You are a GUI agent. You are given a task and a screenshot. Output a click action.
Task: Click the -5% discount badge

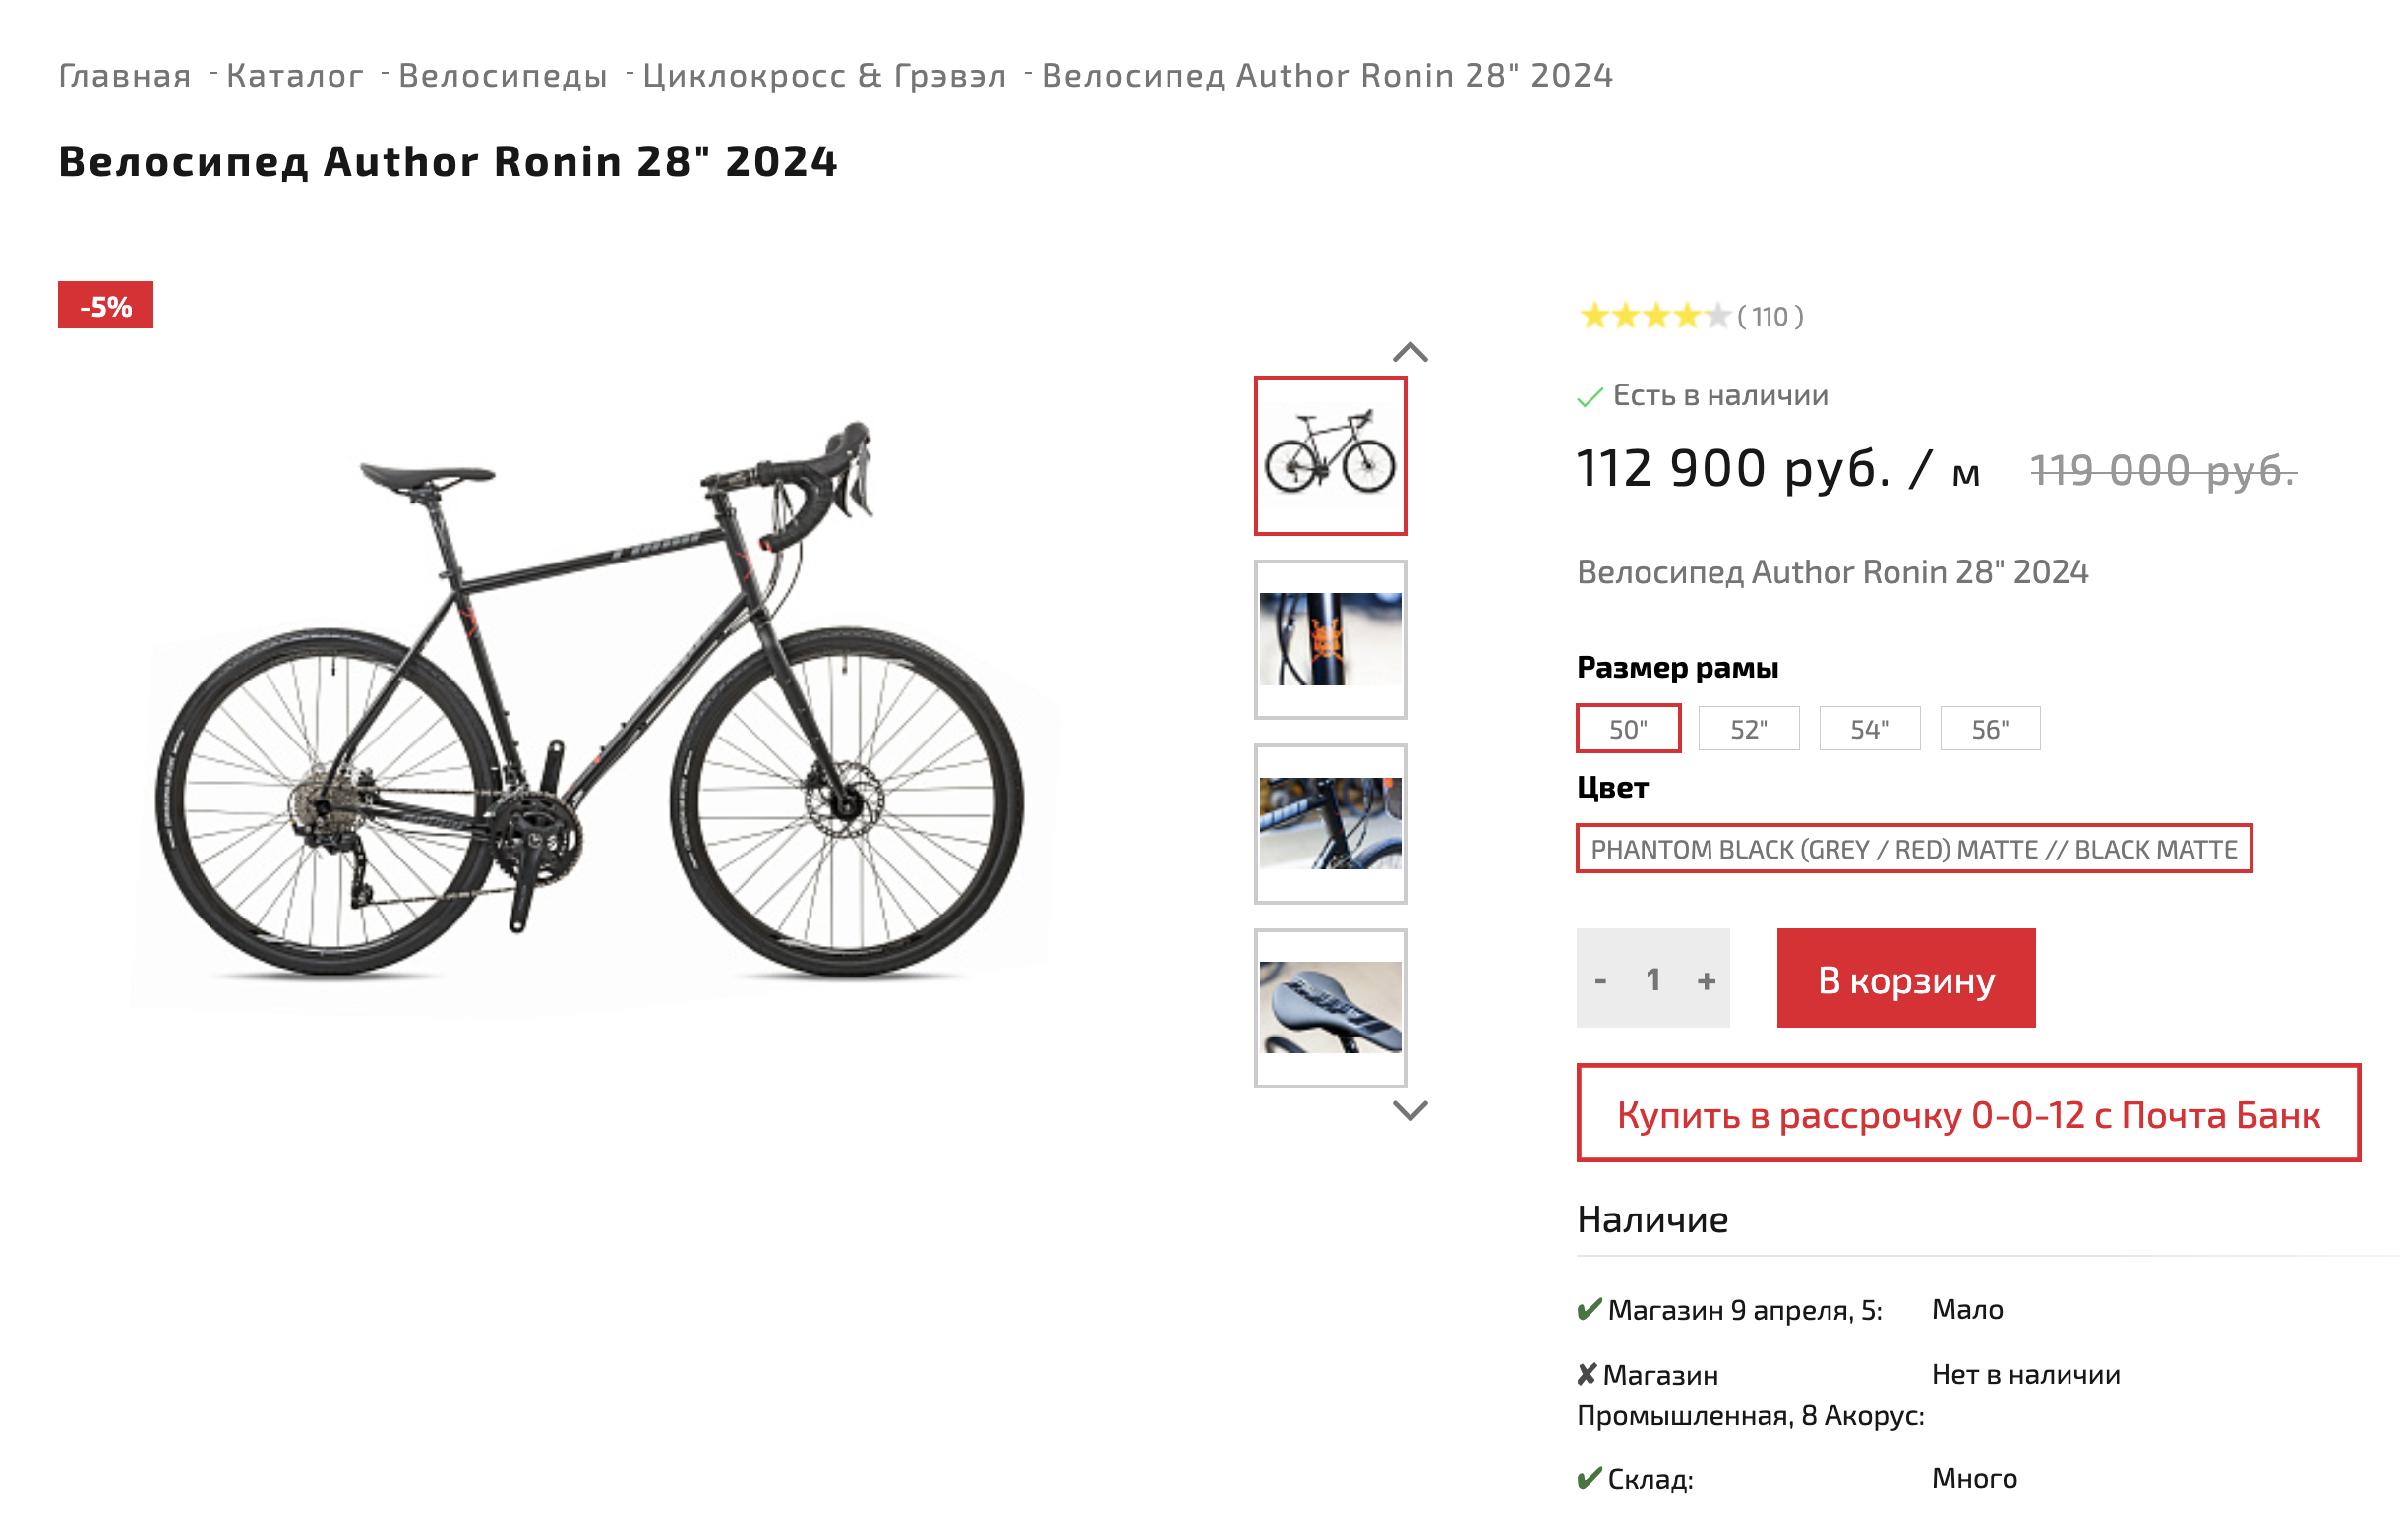(x=105, y=305)
